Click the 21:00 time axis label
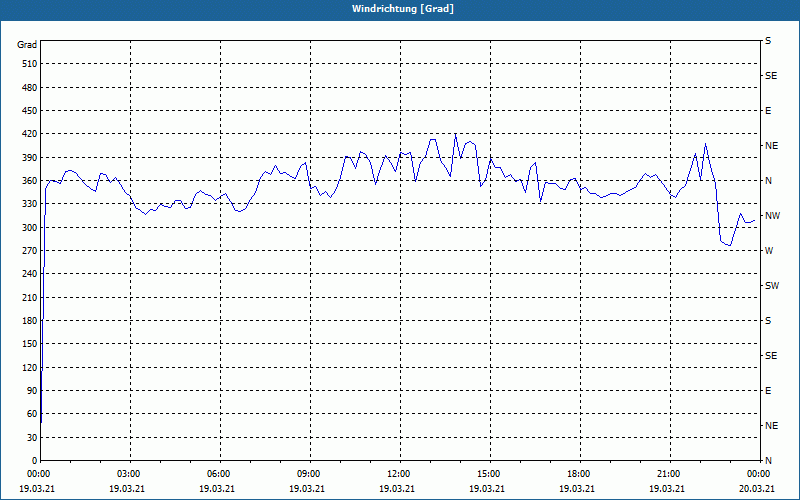 pyautogui.click(x=670, y=473)
